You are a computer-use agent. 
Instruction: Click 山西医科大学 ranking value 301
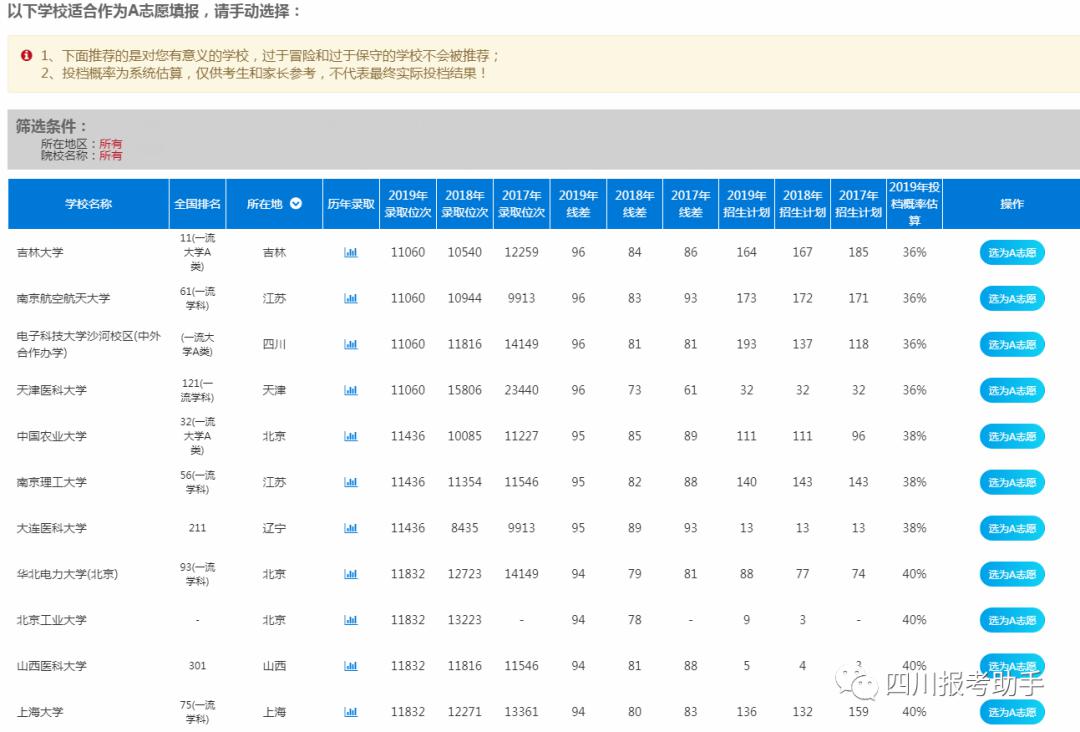197,666
